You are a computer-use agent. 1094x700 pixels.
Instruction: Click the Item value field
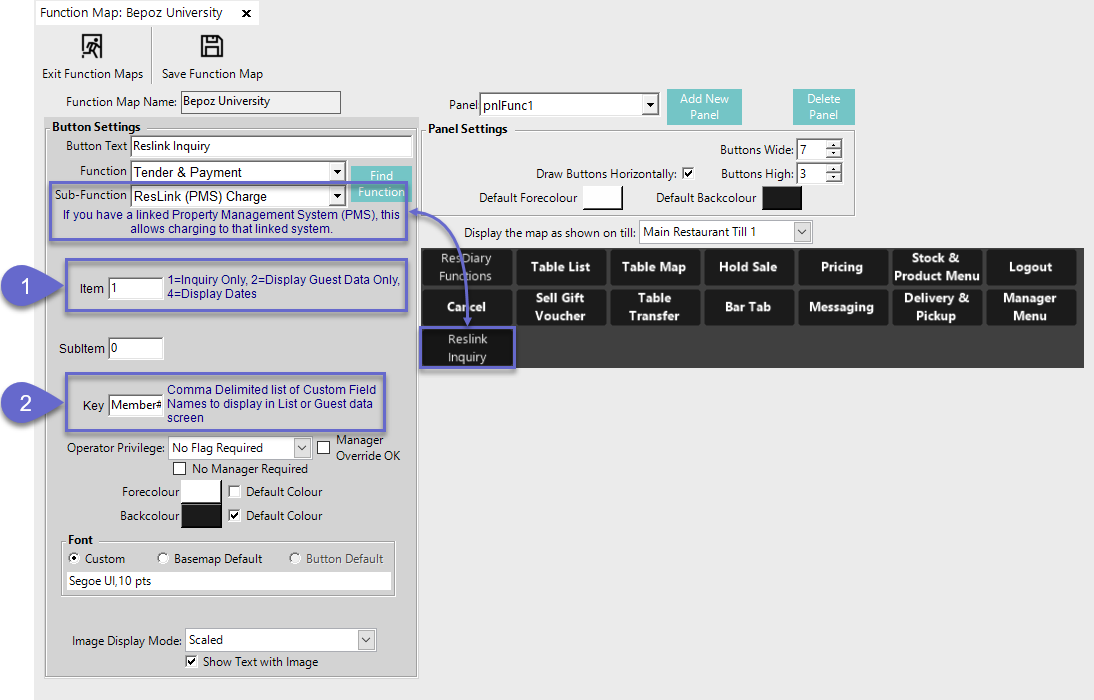(136, 288)
